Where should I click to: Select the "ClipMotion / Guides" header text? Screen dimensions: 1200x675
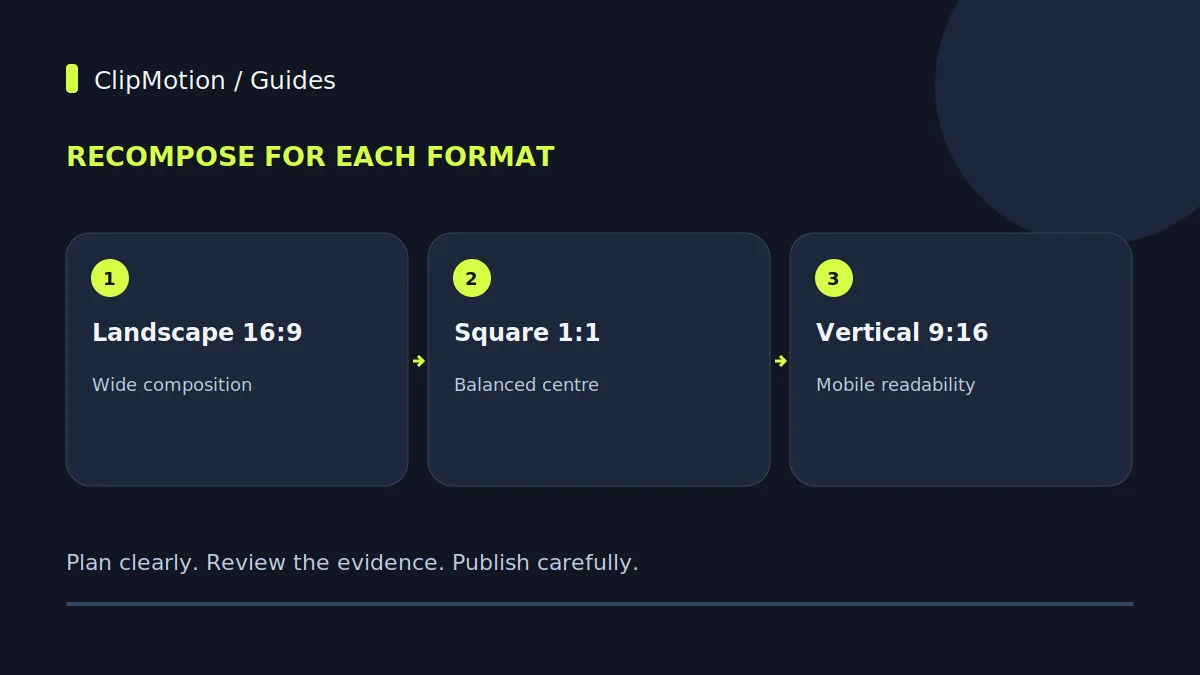pos(215,80)
